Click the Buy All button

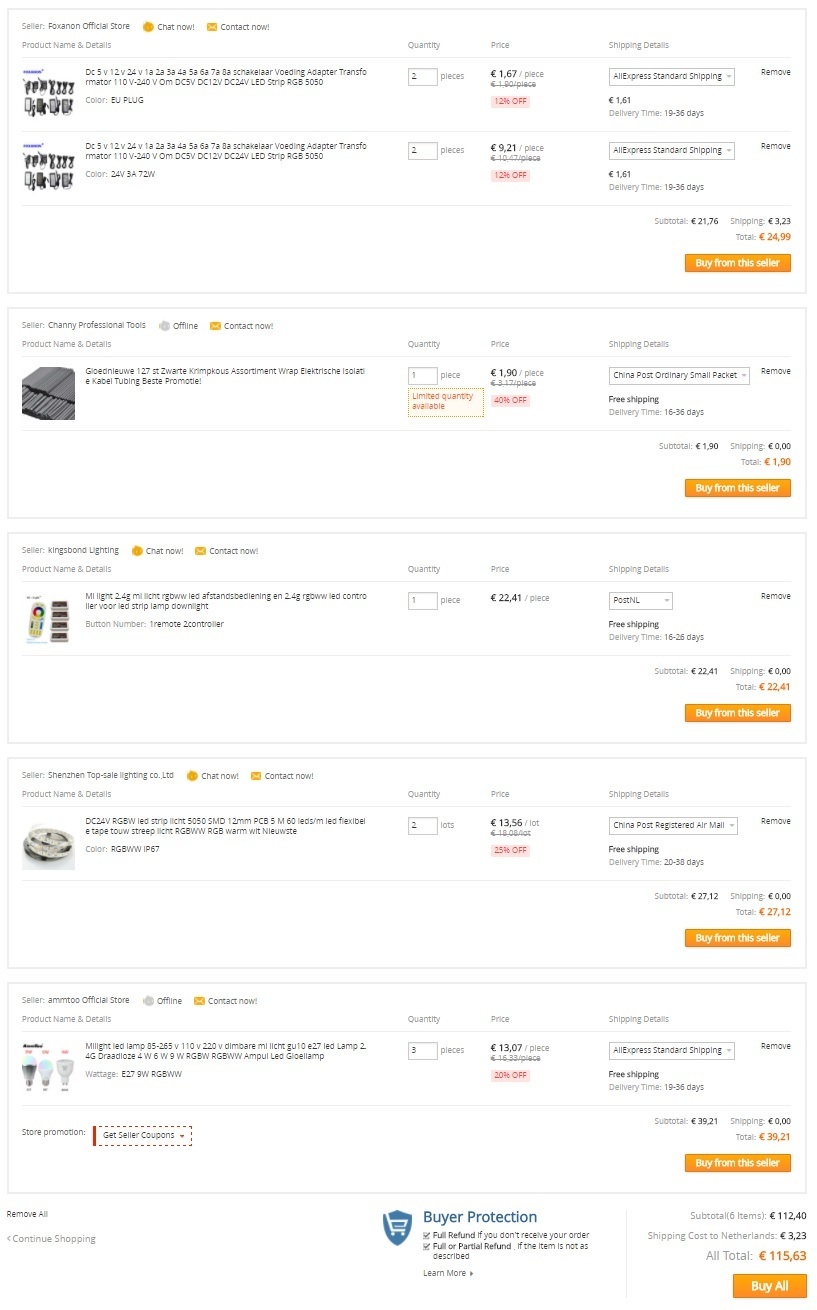pos(769,1286)
